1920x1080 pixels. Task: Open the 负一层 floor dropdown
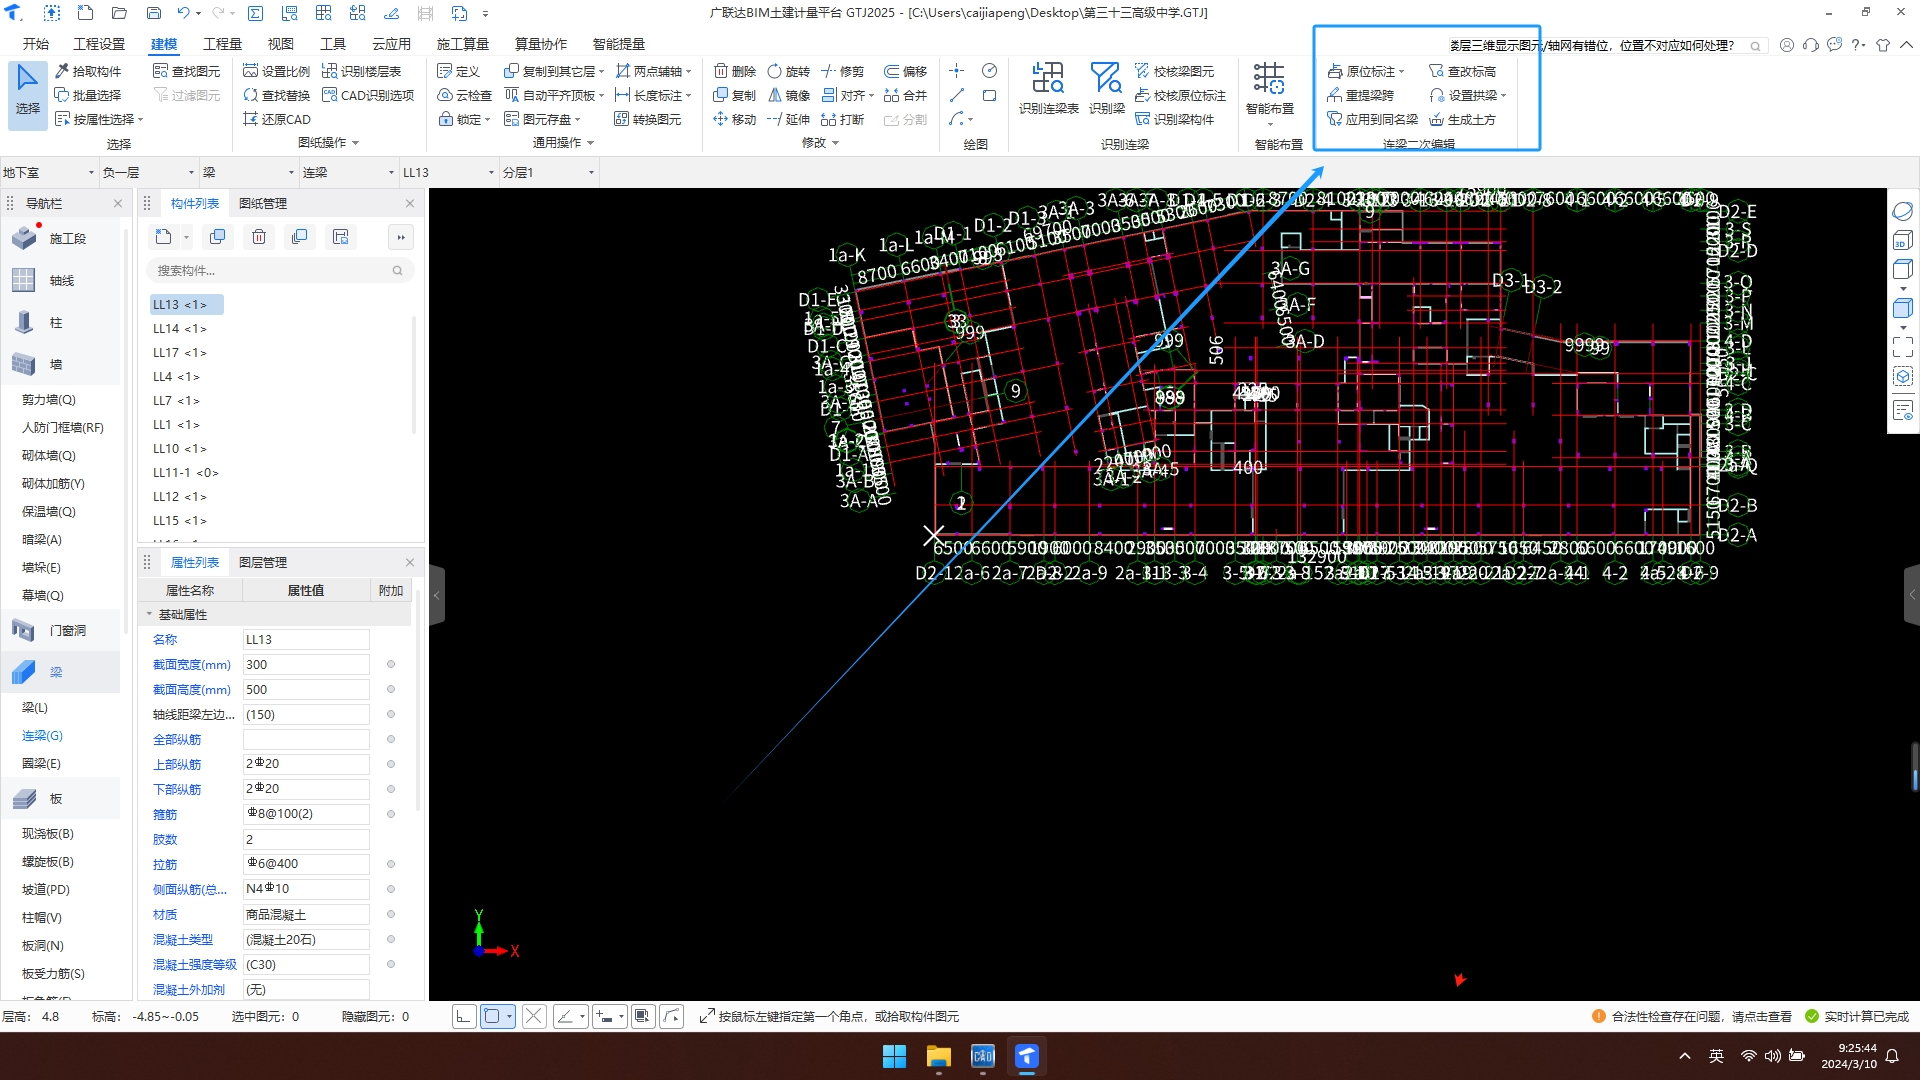pyautogui.click(x=148, y=172)
